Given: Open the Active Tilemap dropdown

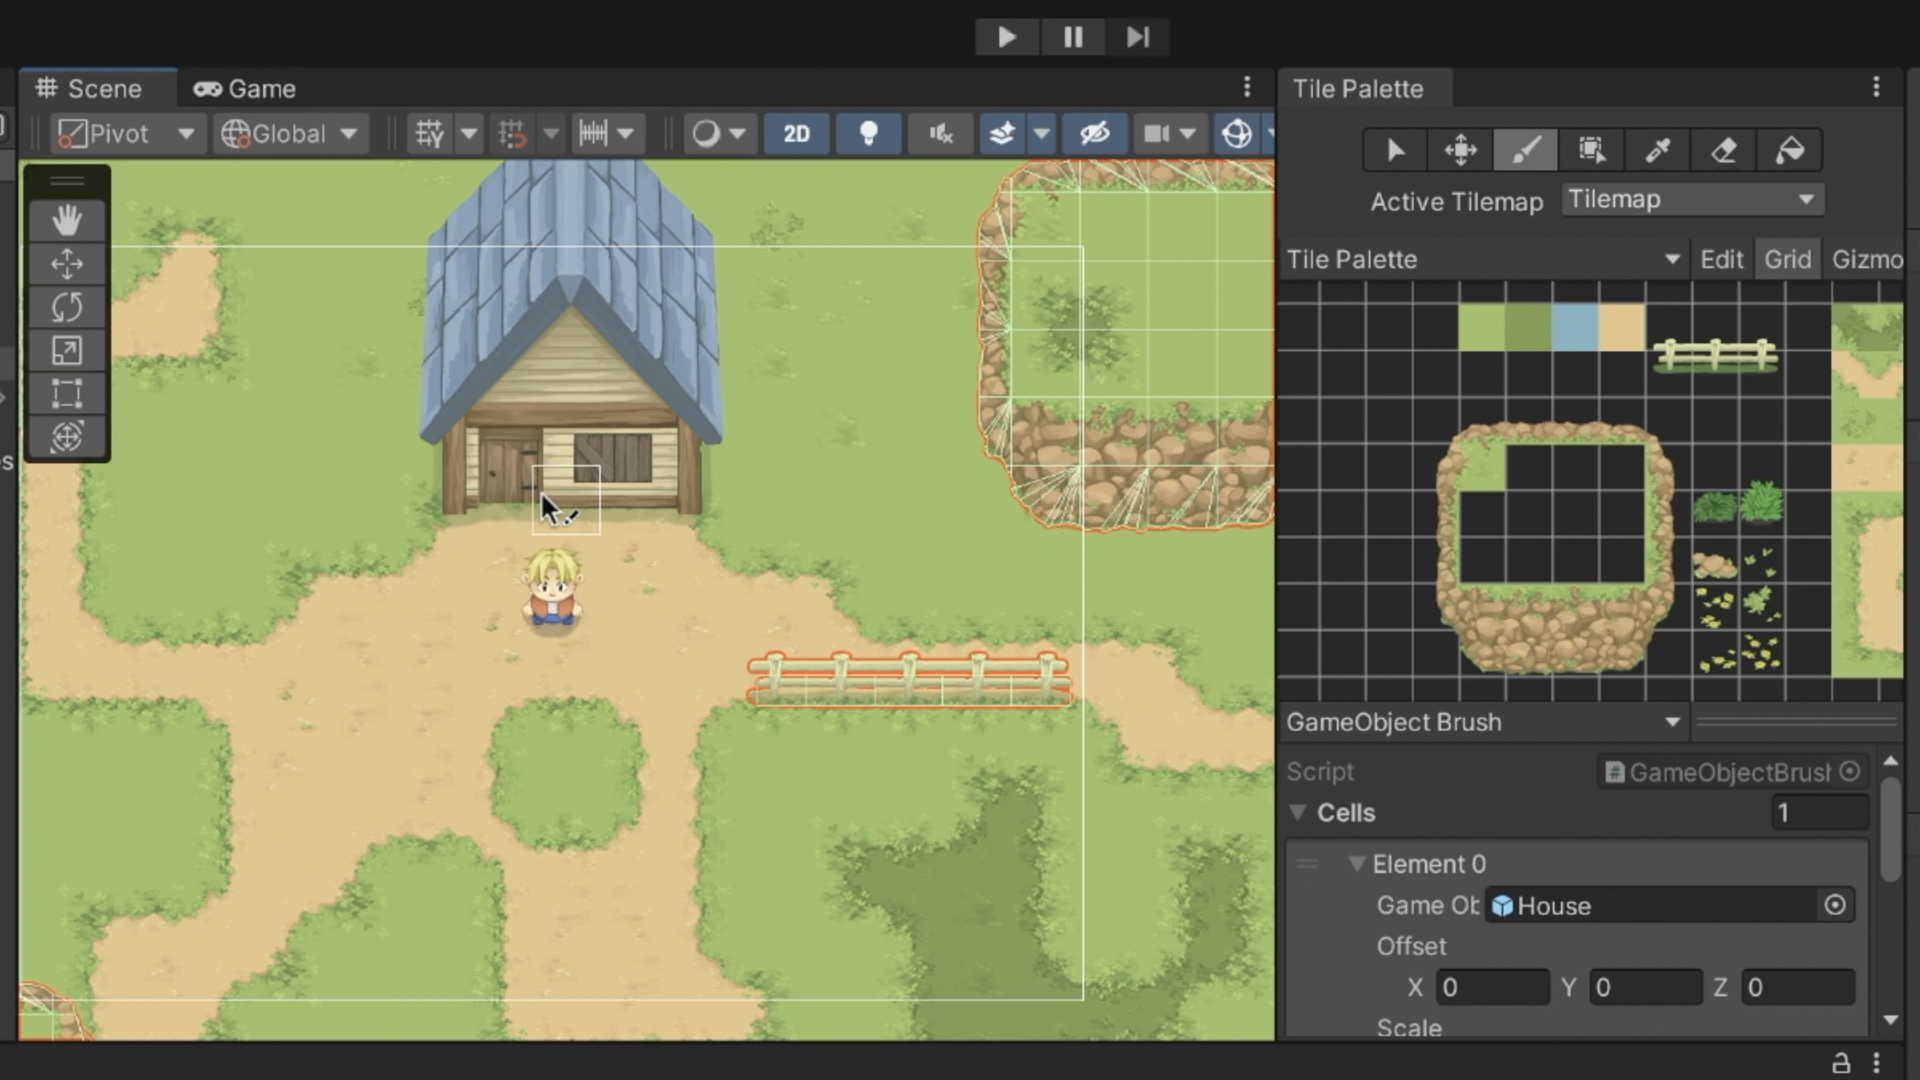Looking at the screenshot, I should [1692, 199].
